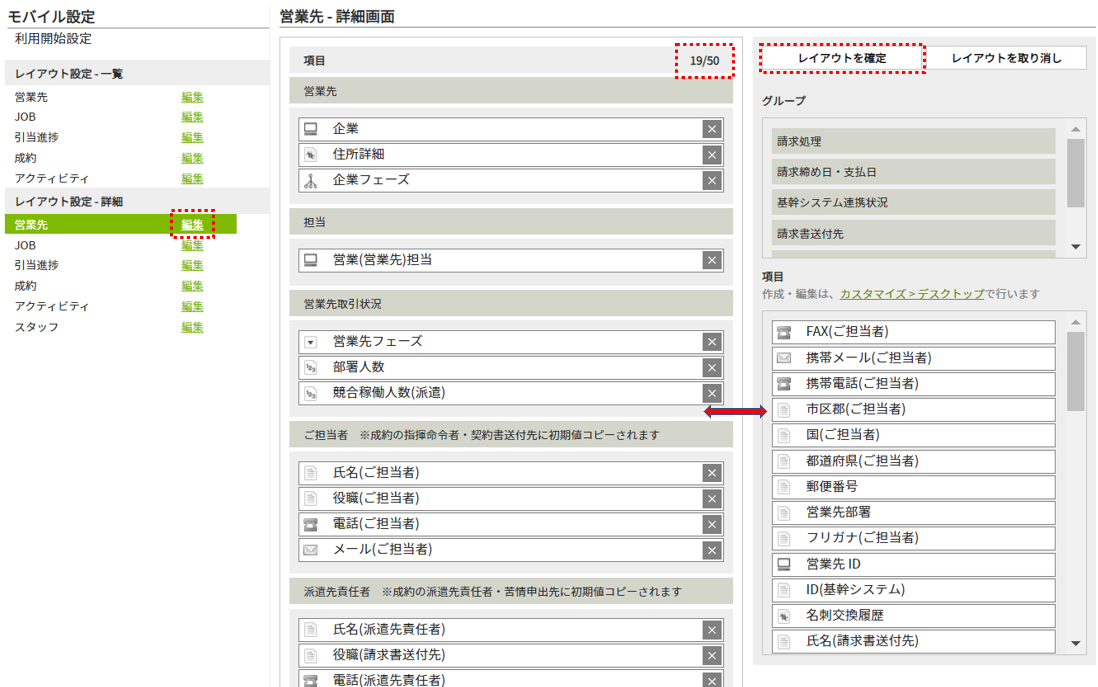Screen dimensions: 1098x687
Task: Confirm layout with レイアウトを確定 button
Action: 842,59
